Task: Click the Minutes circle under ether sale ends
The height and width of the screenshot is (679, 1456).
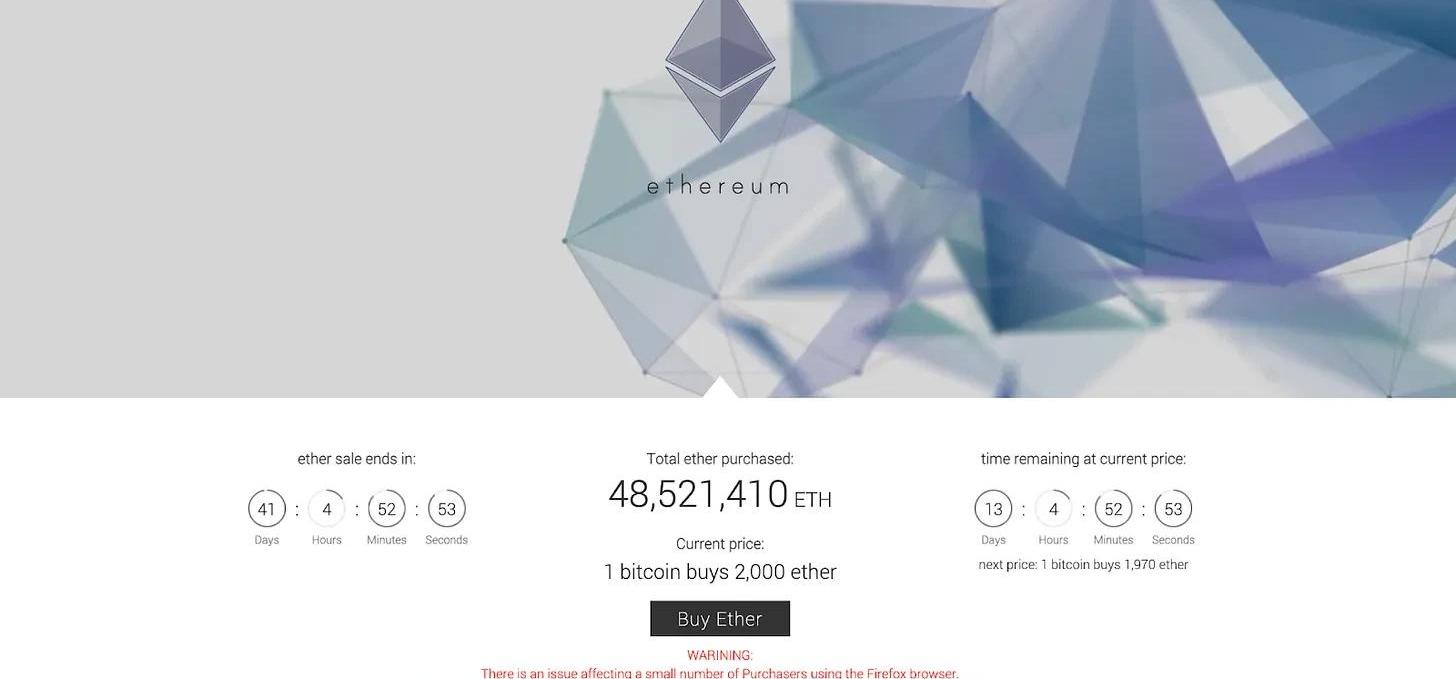Action: (387, 509)
